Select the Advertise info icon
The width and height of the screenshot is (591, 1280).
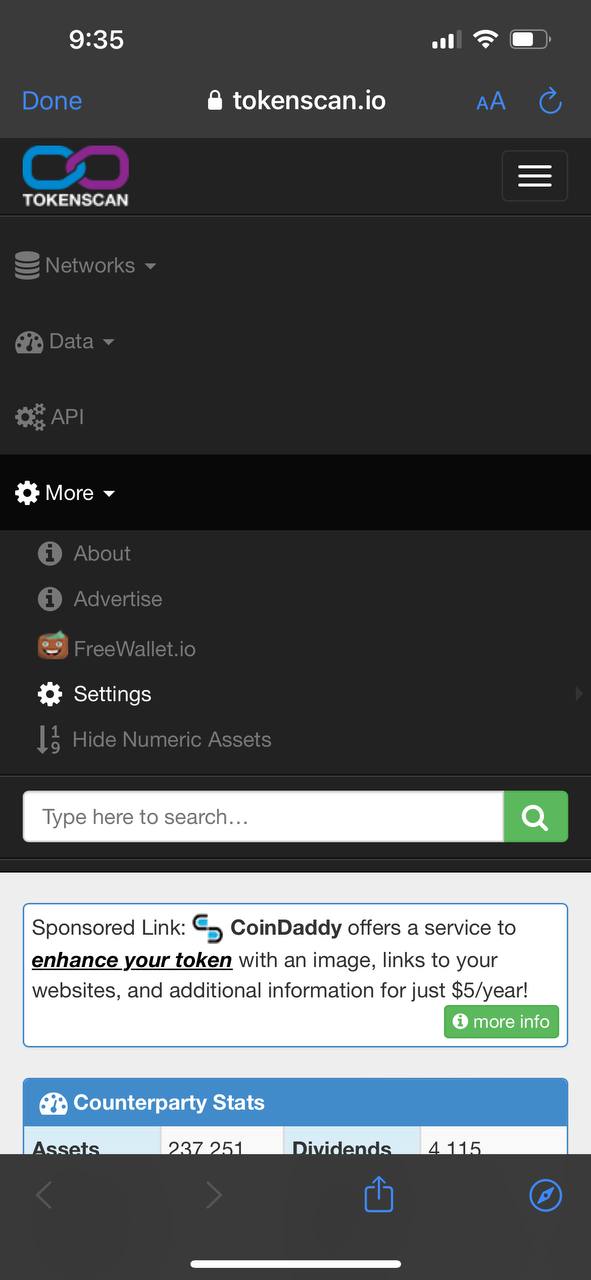[50, 599]
